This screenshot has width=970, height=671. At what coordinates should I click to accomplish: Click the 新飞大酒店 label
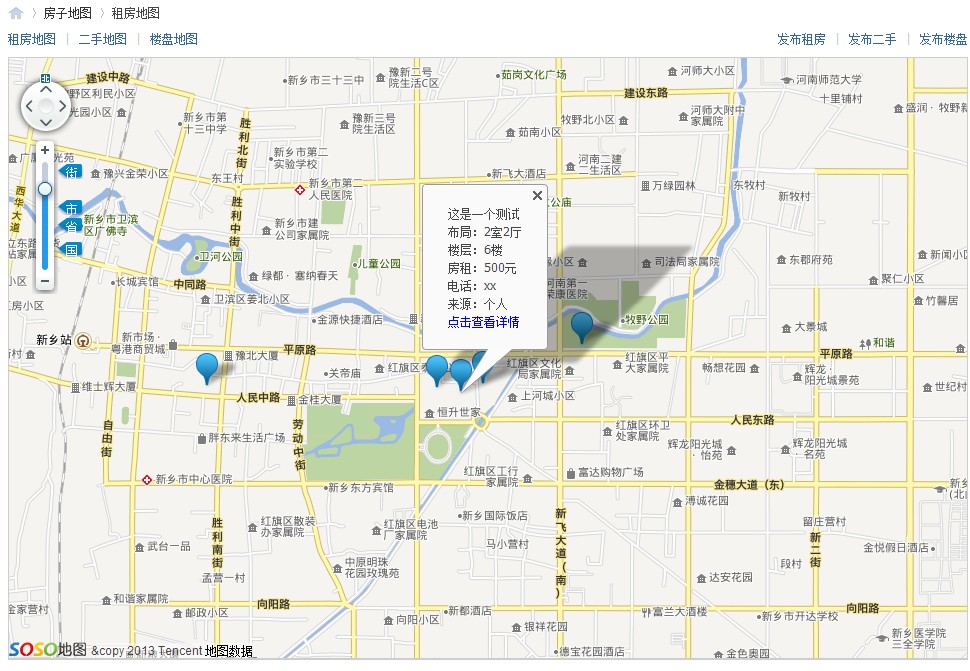519,174
